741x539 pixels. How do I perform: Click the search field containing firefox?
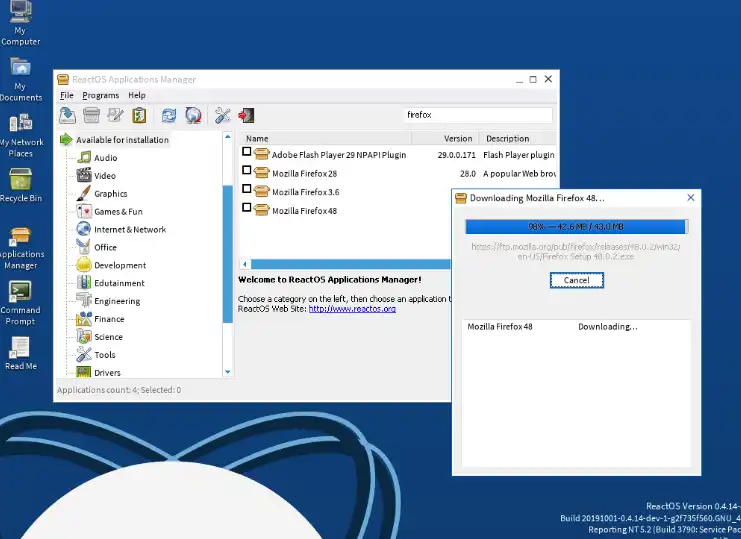(x=477, y=115)
